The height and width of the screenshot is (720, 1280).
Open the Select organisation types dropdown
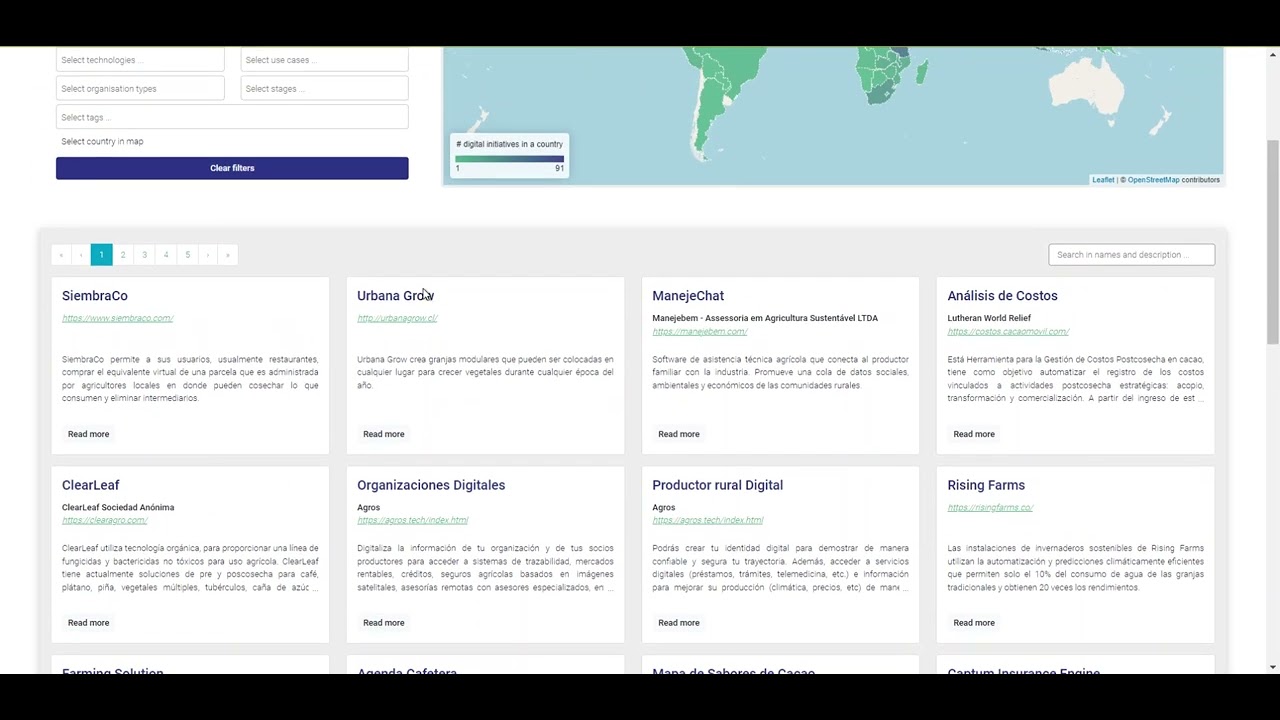click(x=140, y=89)
